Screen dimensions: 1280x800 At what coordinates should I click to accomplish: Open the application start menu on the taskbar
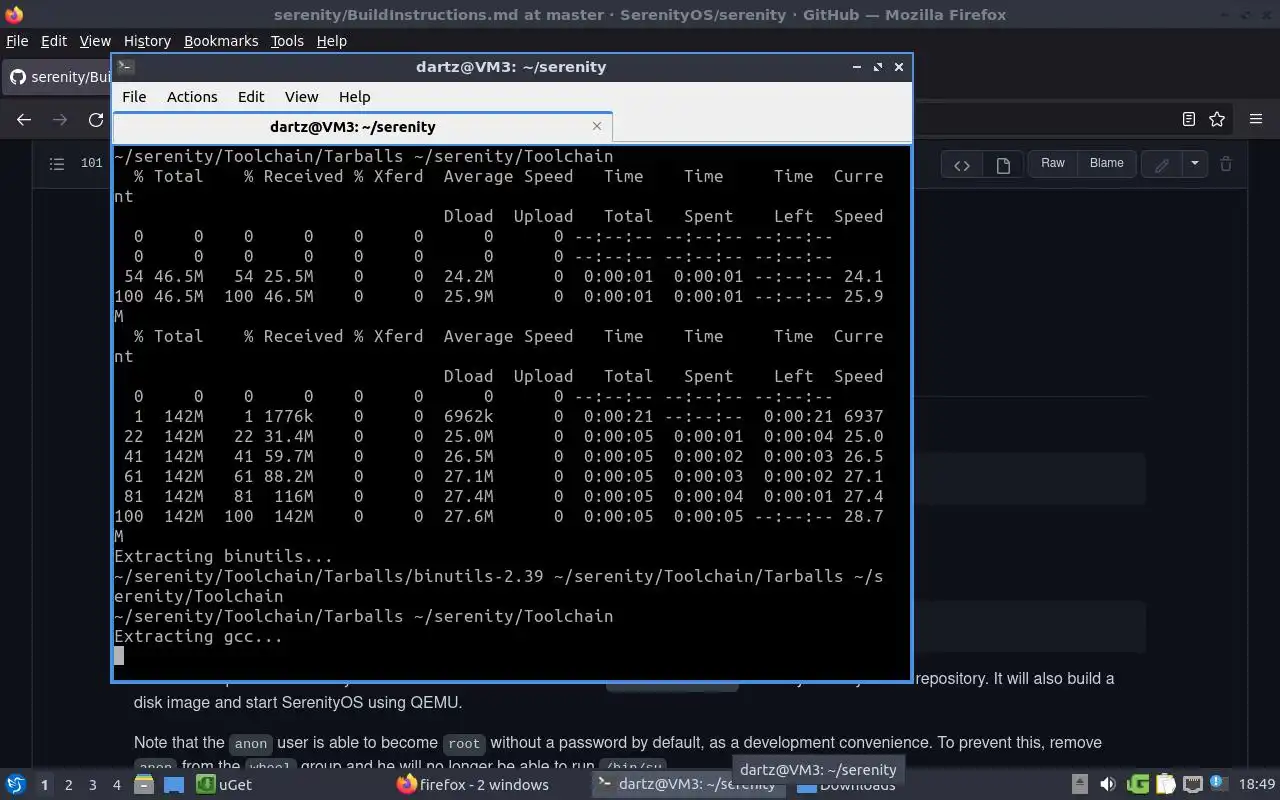(x=15, y=785)
